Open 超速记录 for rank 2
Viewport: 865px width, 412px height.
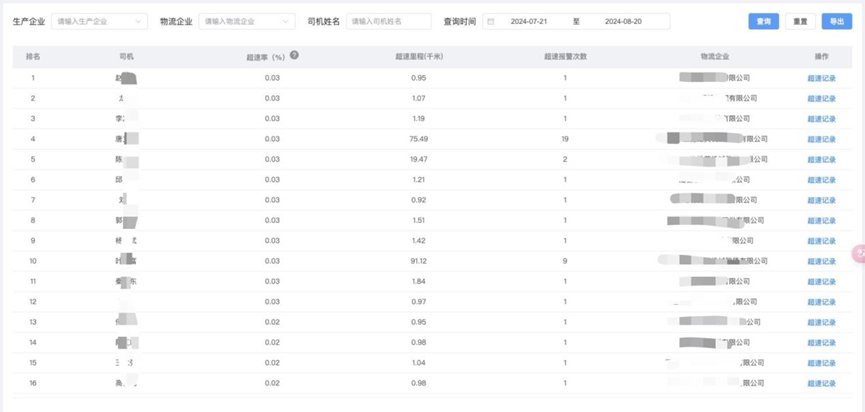[821, 99]
